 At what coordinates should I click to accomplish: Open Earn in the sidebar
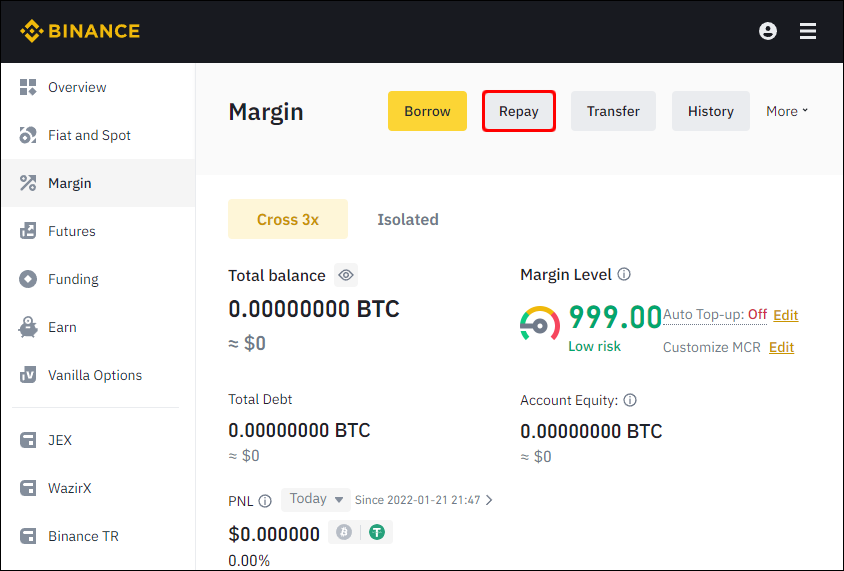pyautogui.click(x=99, y=327)
